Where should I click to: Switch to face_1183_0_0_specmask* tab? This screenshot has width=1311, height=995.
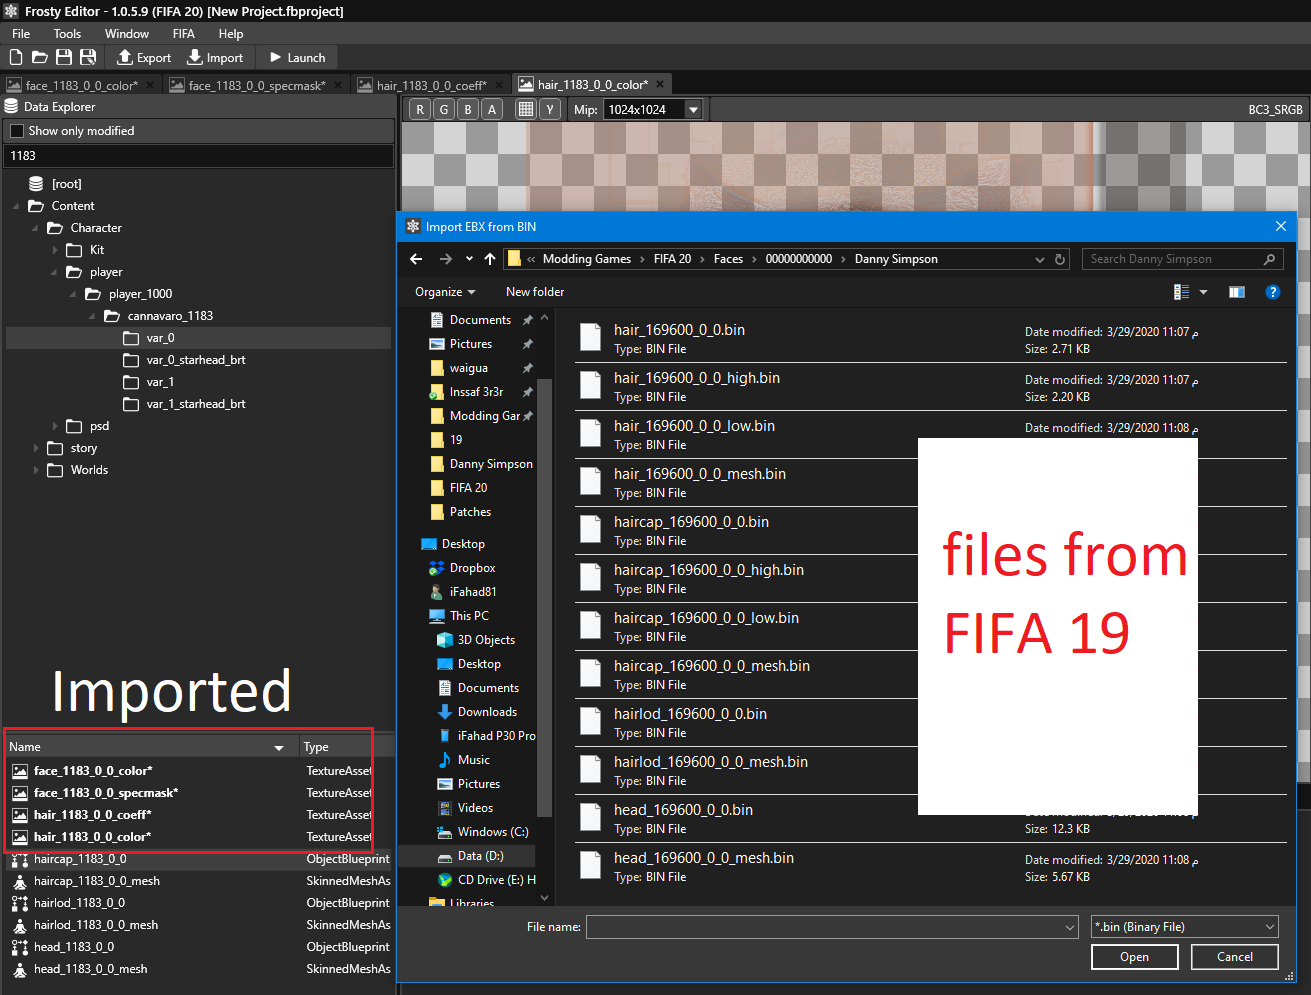pyautogui.click(x=257, y=85)
